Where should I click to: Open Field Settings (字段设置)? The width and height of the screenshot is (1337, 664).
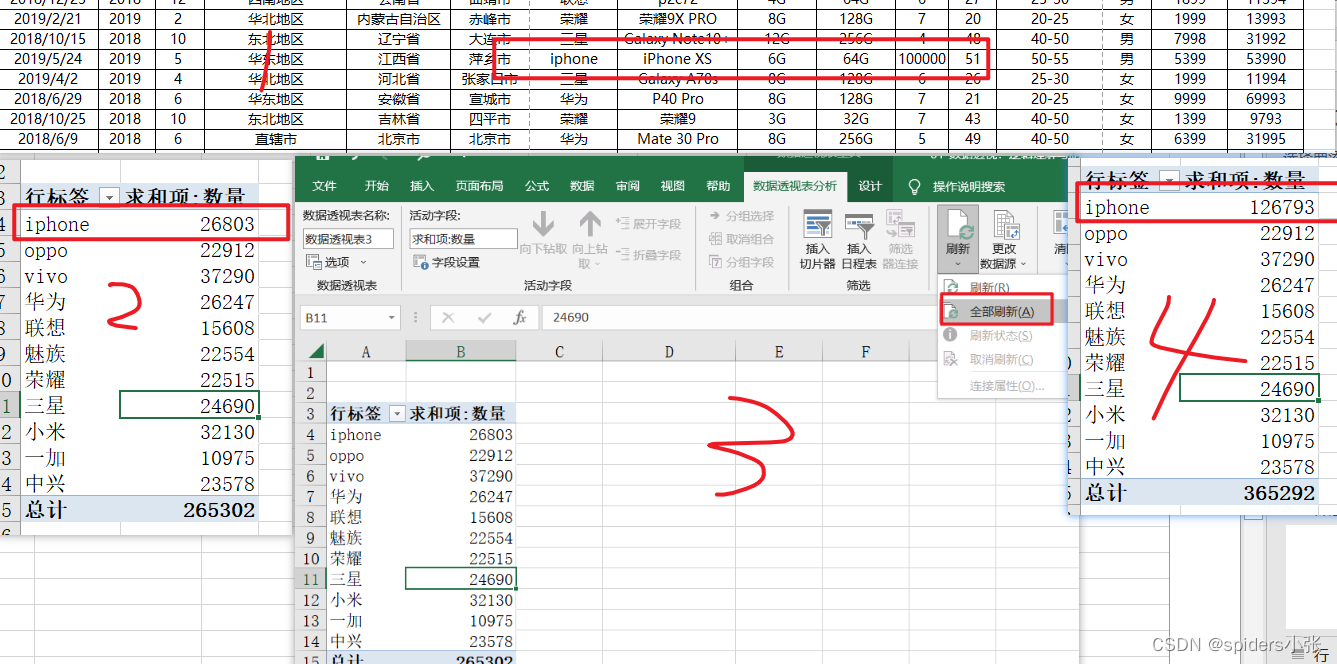[x=446, y=262]
